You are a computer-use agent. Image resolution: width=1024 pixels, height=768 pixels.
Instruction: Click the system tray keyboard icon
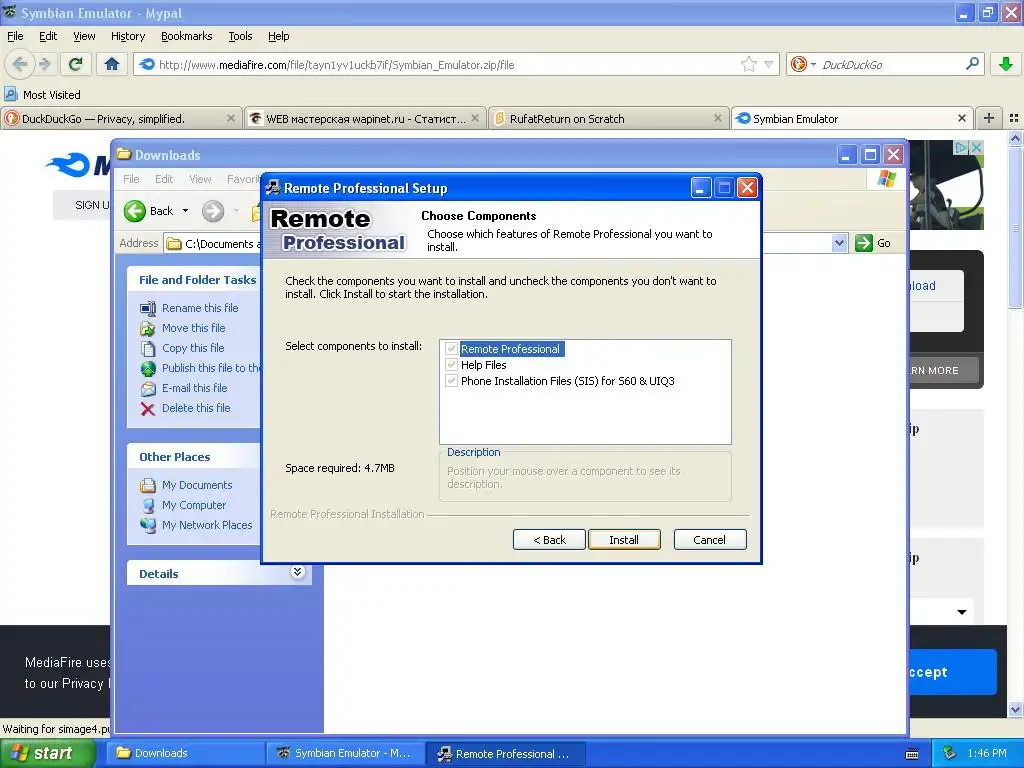click(x=912, y=754)
